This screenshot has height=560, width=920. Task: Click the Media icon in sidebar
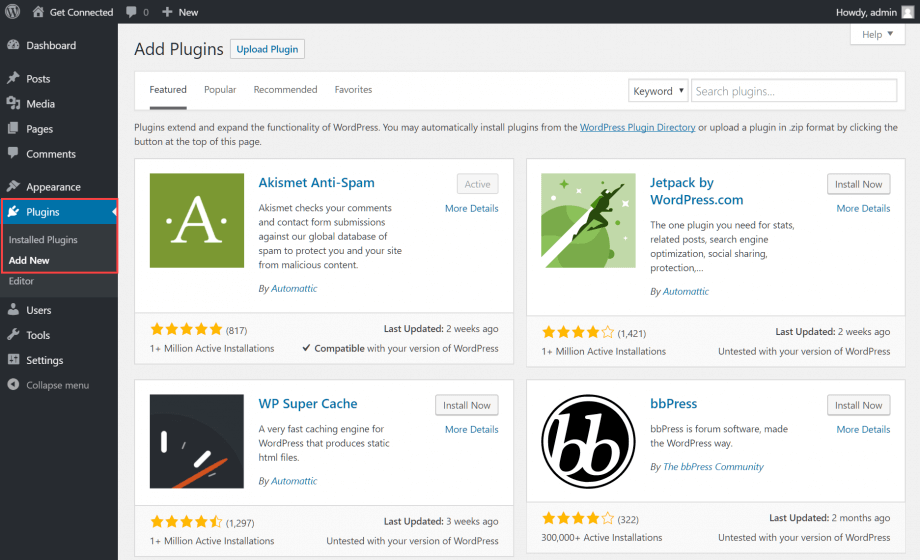point(13,103)
